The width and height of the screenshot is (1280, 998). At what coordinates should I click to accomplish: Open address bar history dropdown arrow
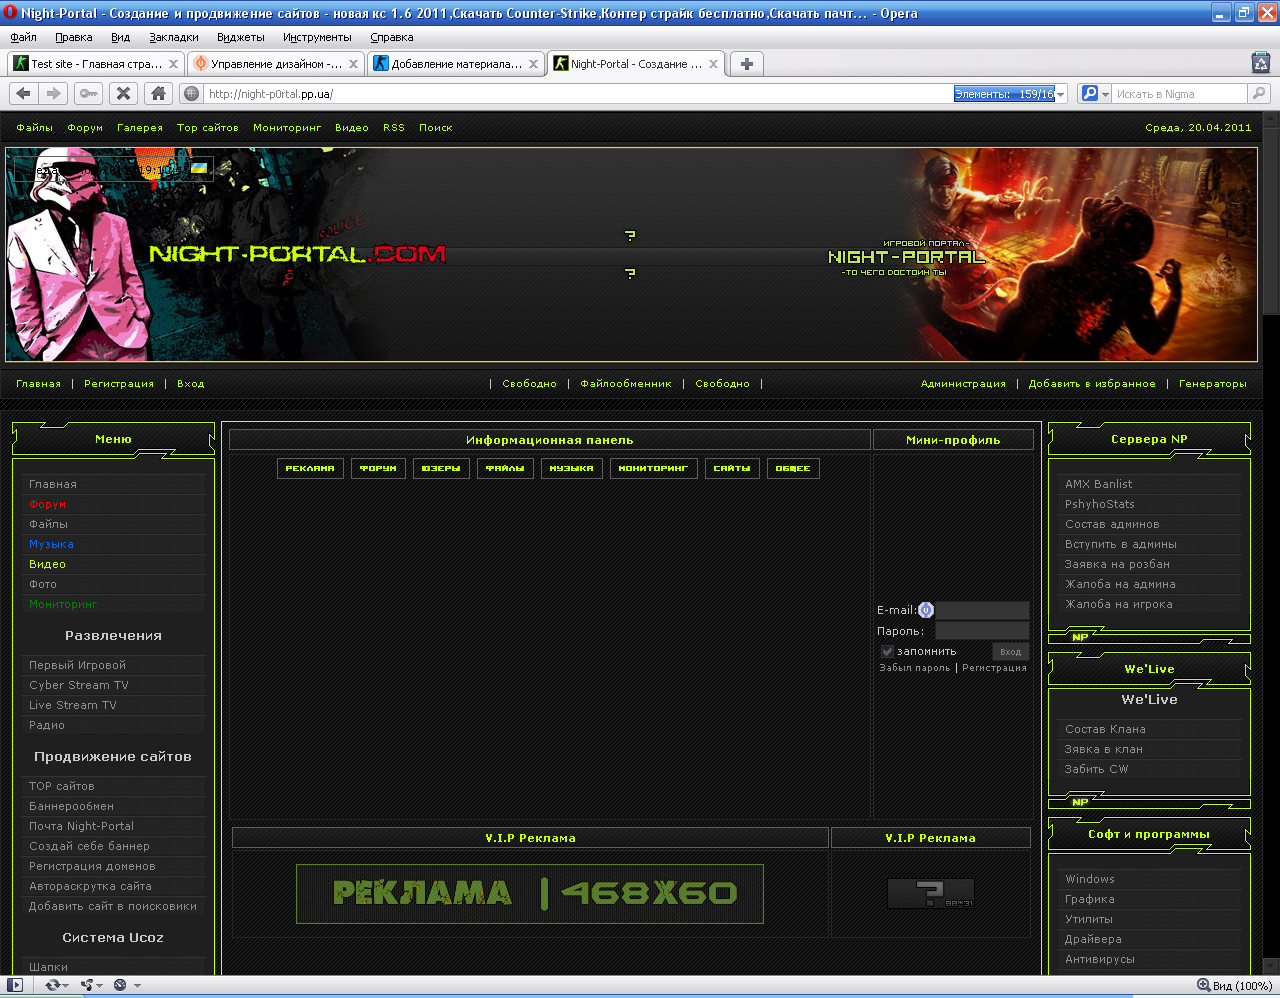point(1061,94)
